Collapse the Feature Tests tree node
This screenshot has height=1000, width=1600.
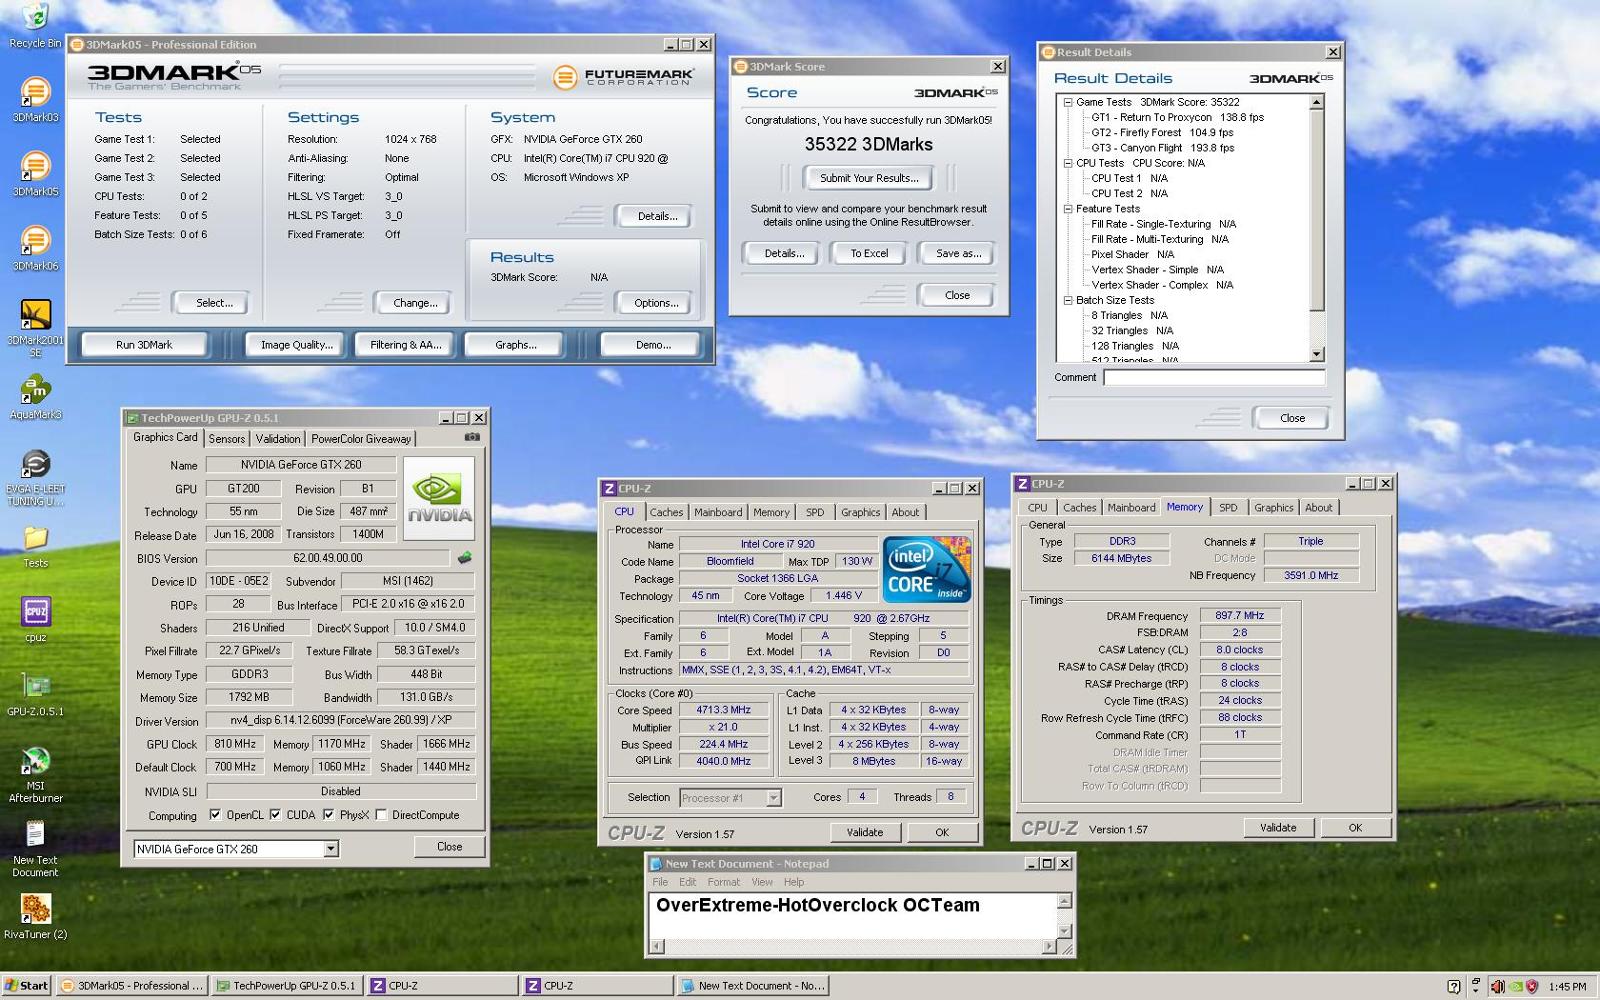click(x=1067, y=209)
